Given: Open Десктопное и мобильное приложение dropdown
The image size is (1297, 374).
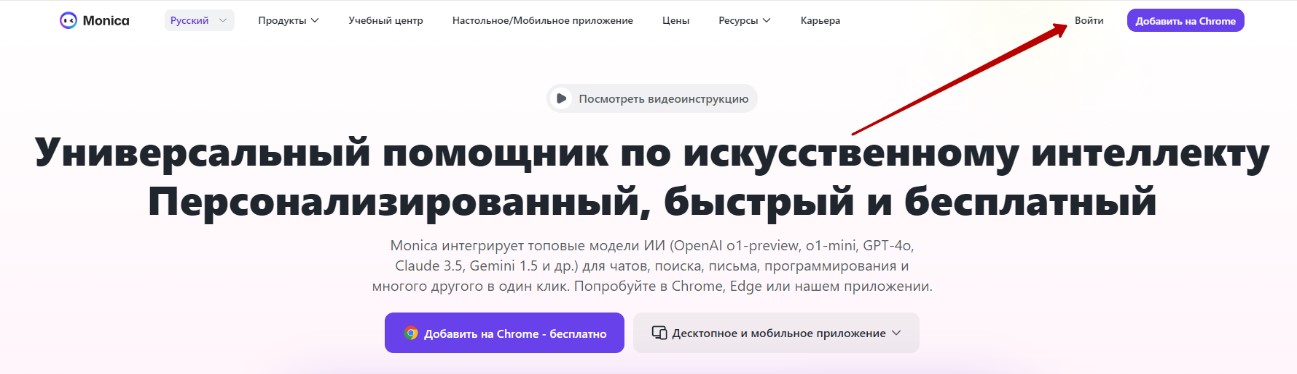Looking at the screenshot, I should coord(776,333).
